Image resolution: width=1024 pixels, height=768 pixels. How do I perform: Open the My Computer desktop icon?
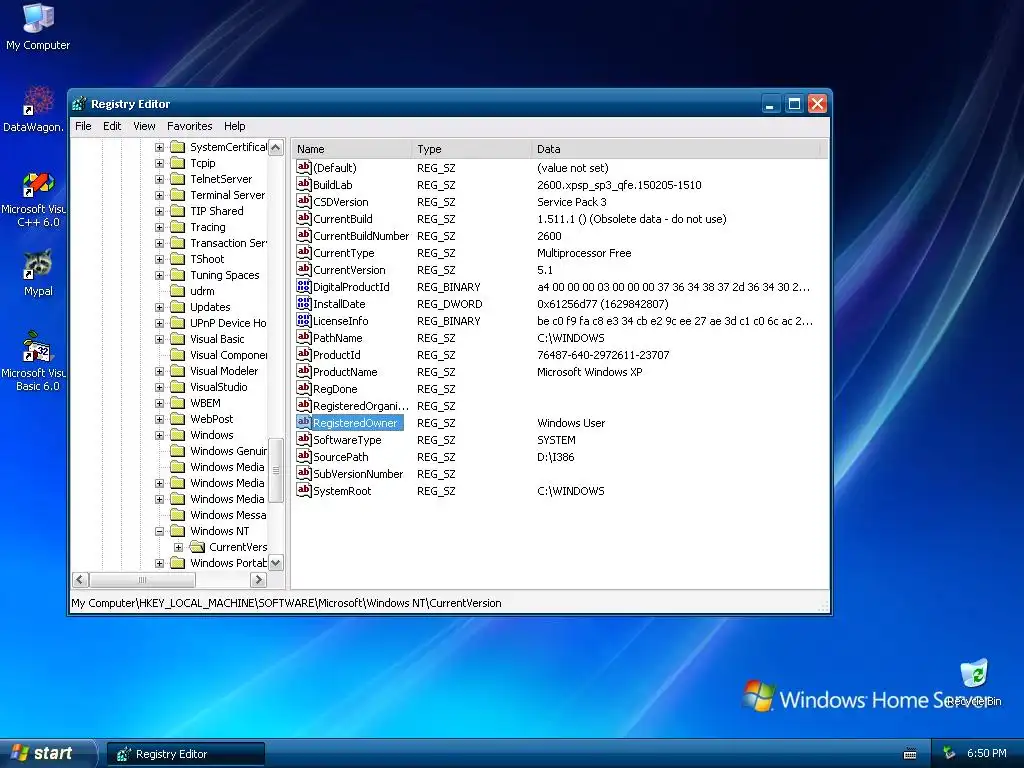[38, 26]
